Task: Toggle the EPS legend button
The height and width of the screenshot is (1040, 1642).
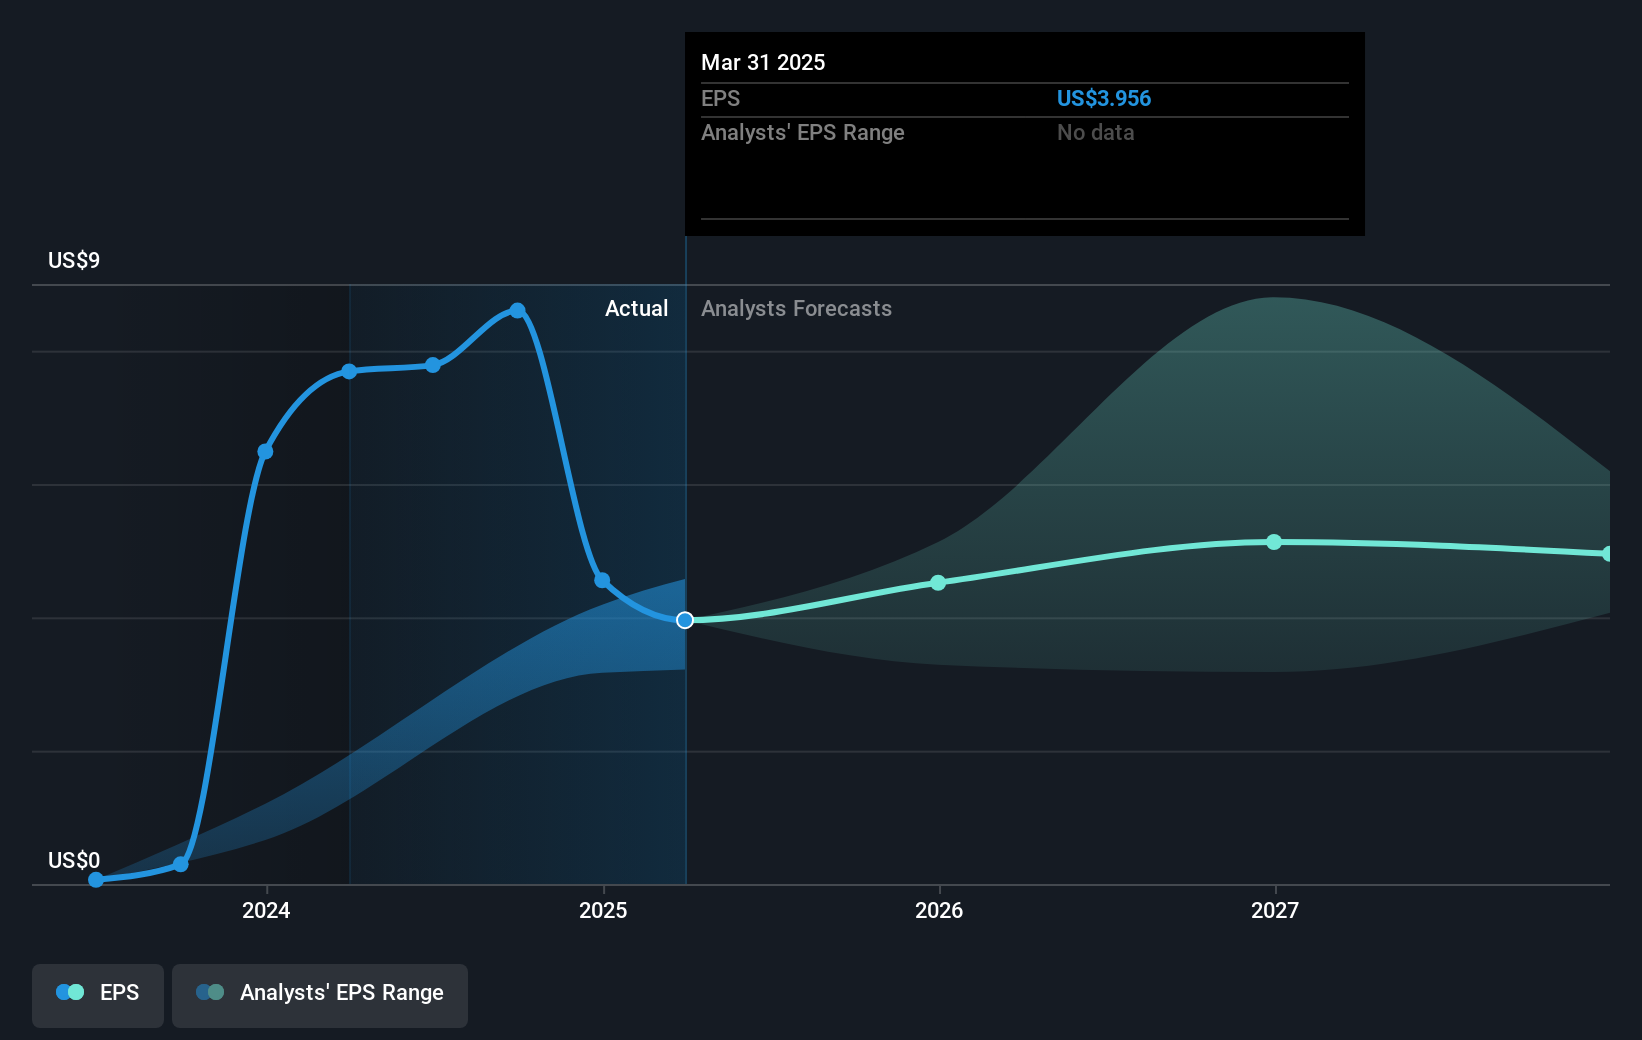Action: 98,995
